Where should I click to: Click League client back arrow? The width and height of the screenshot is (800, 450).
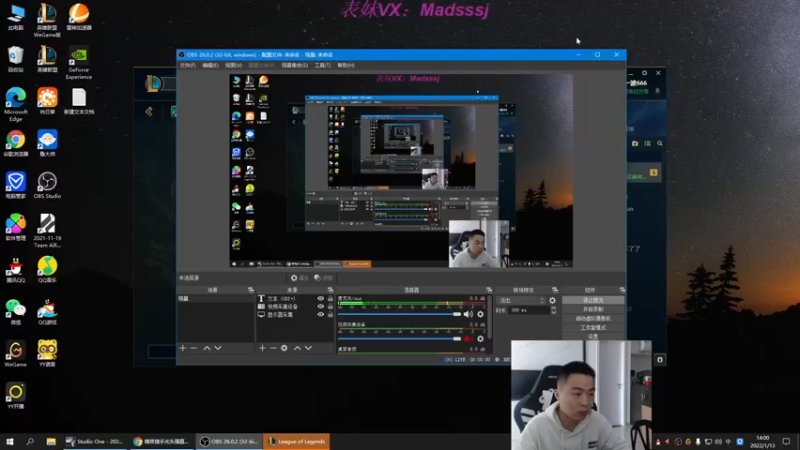point(149,111)
